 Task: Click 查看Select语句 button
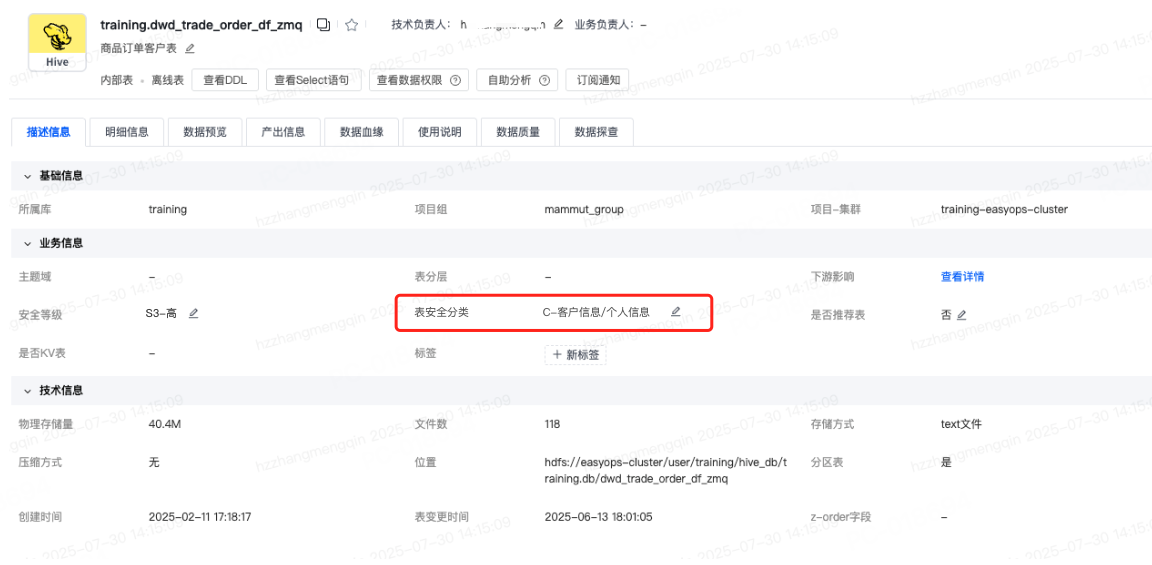[312, 80]
